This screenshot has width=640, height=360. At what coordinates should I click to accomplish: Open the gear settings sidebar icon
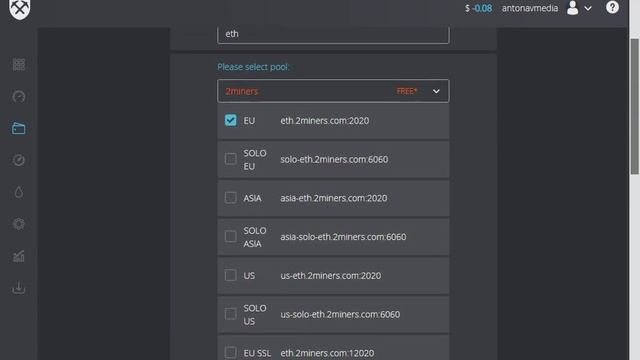pyautogui.click(x=19, y=224)
